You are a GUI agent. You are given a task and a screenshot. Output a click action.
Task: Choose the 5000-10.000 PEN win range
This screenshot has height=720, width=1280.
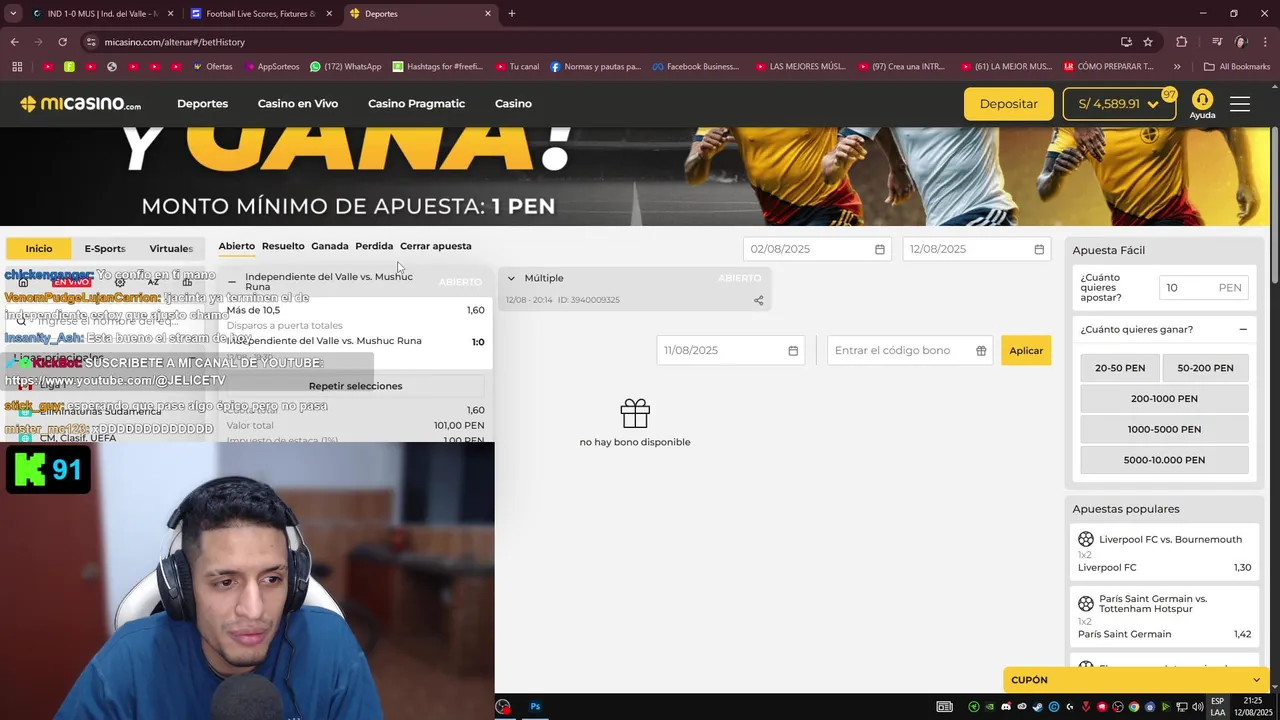pos(1164,460)
